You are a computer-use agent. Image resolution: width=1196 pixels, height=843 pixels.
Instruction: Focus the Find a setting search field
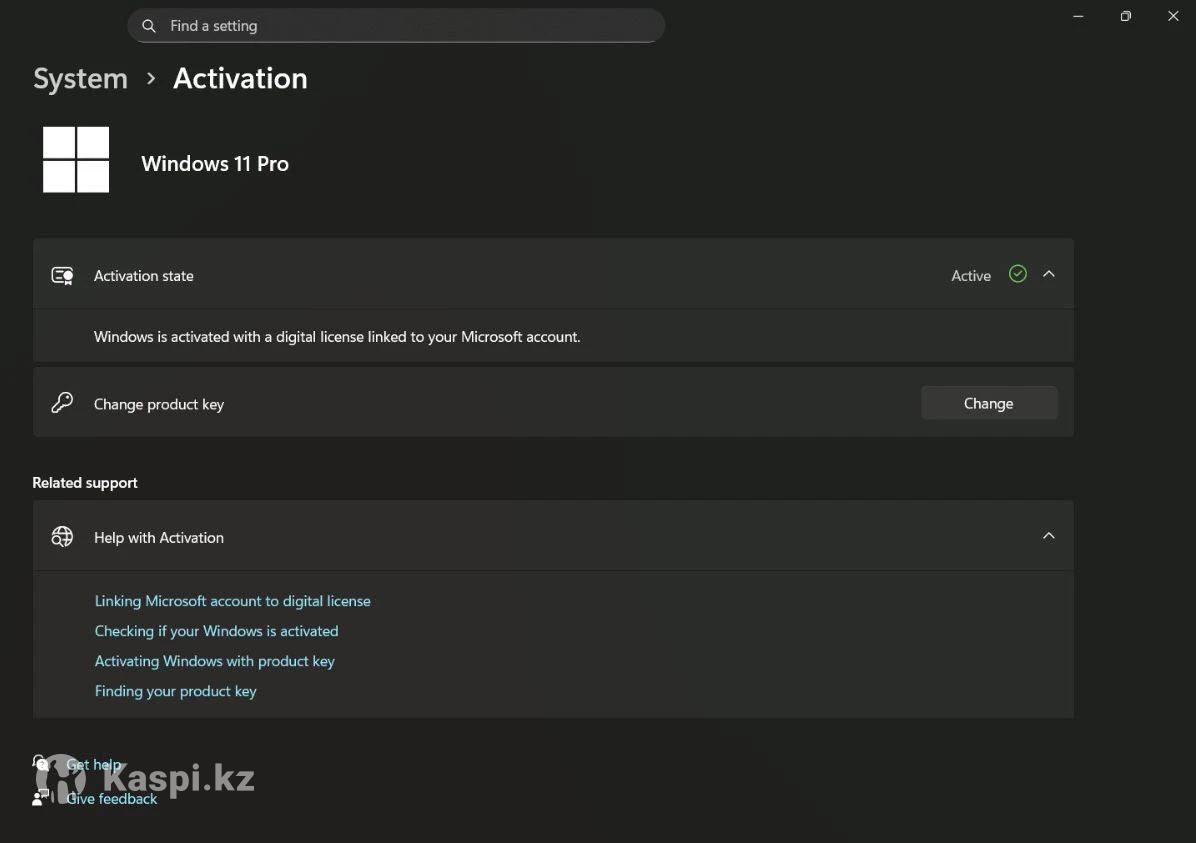pos(400,26)
